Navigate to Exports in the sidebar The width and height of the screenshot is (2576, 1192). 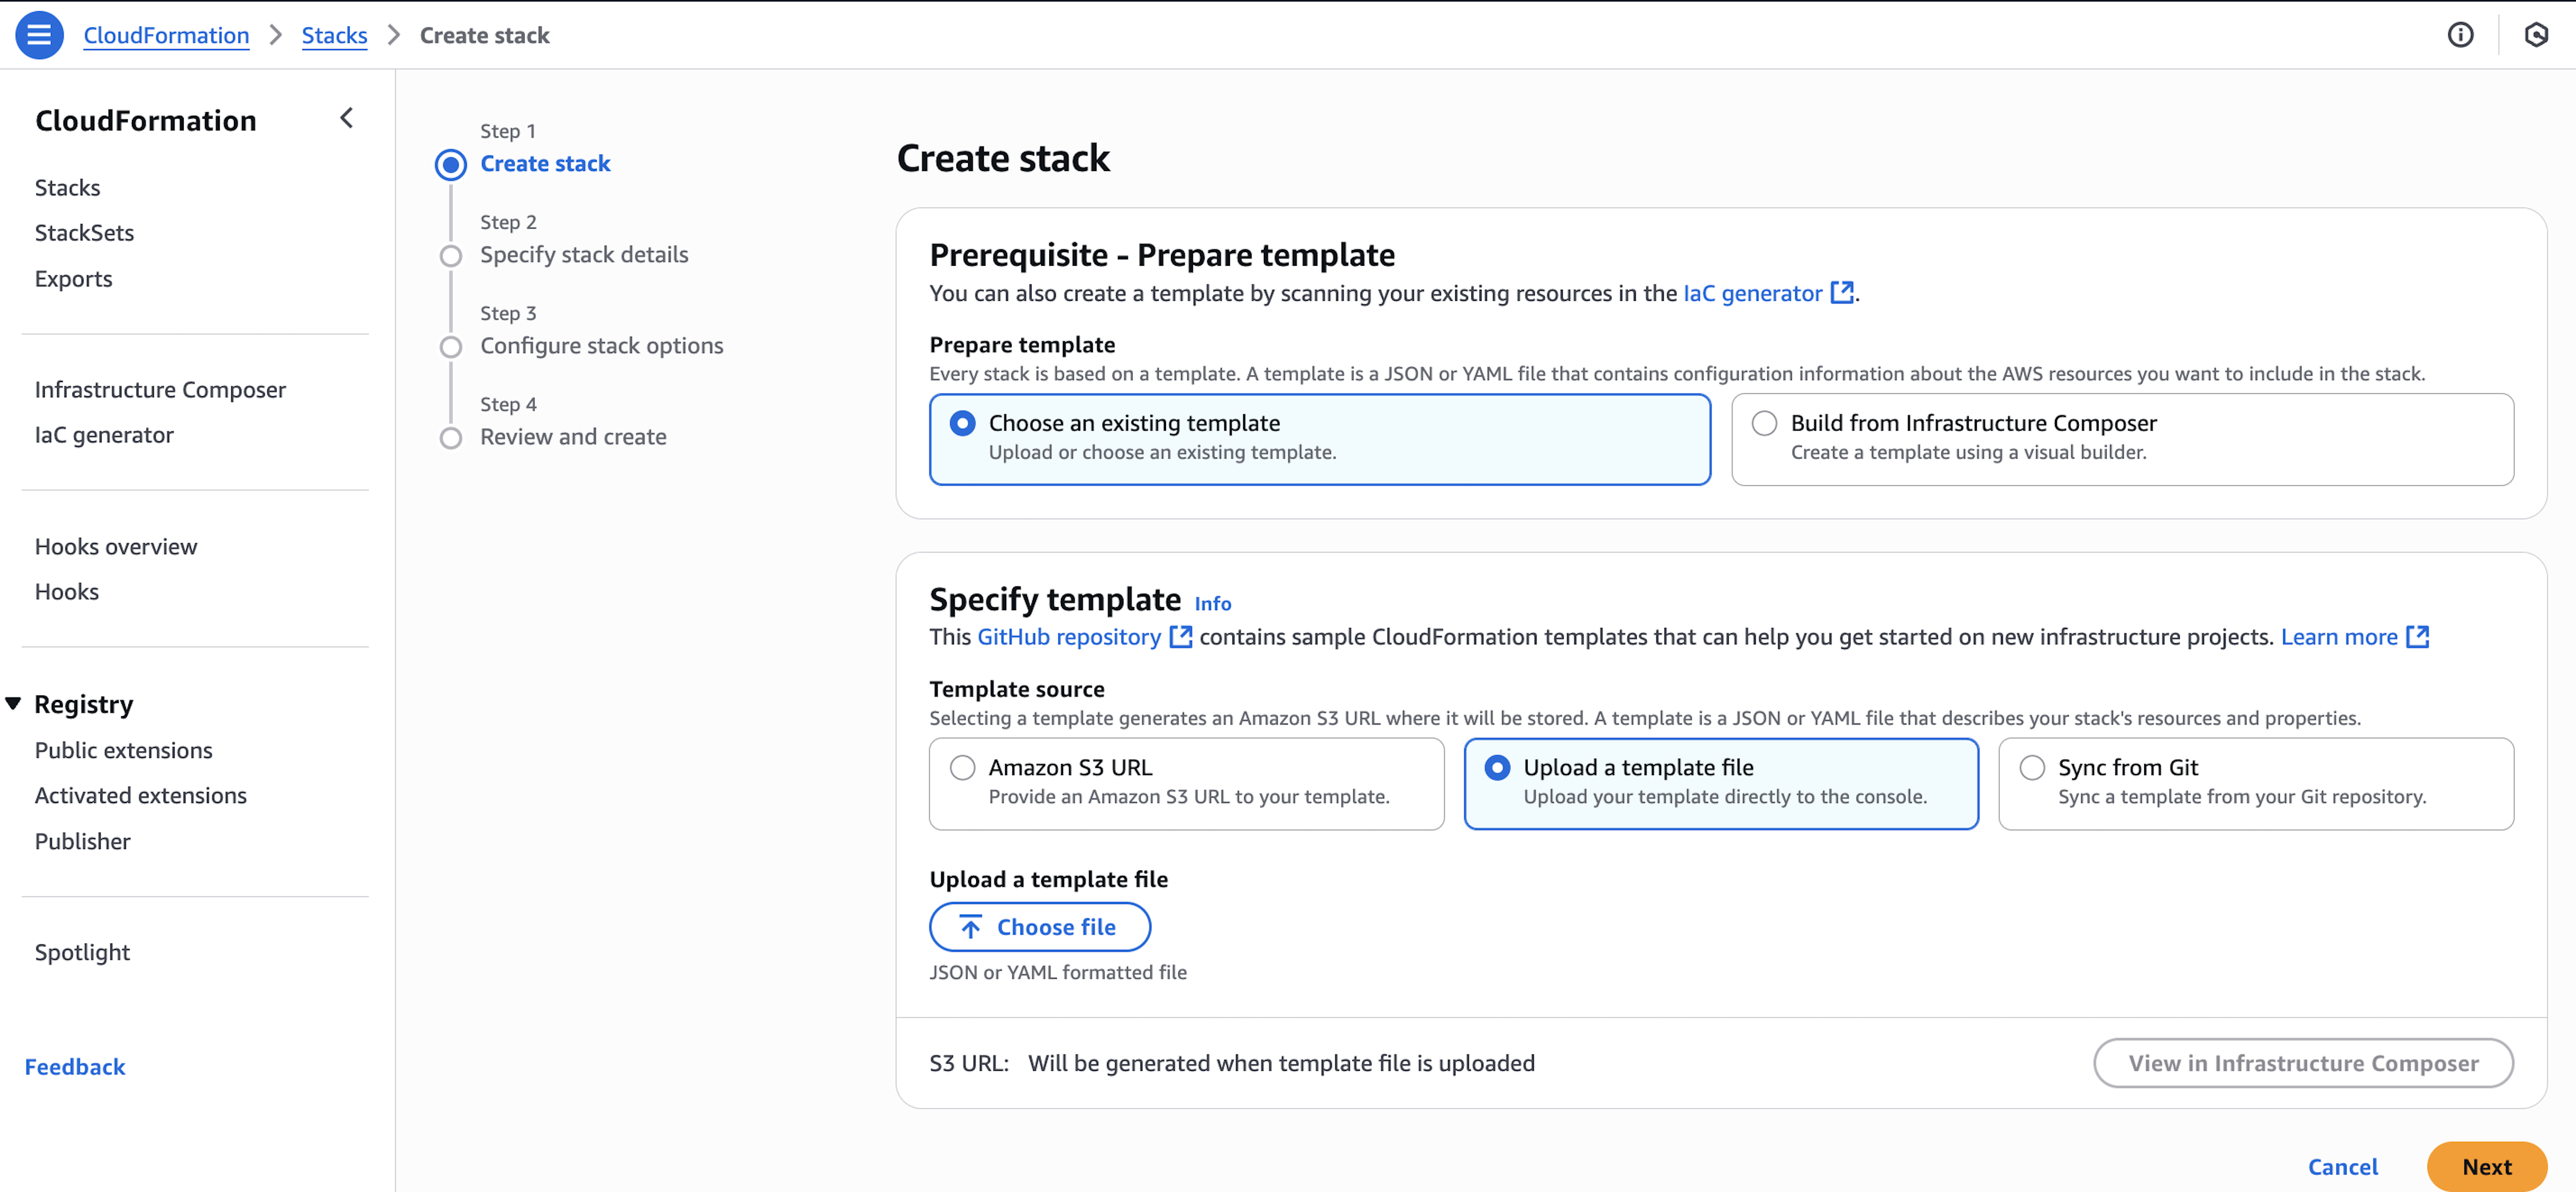pos(73,278)
